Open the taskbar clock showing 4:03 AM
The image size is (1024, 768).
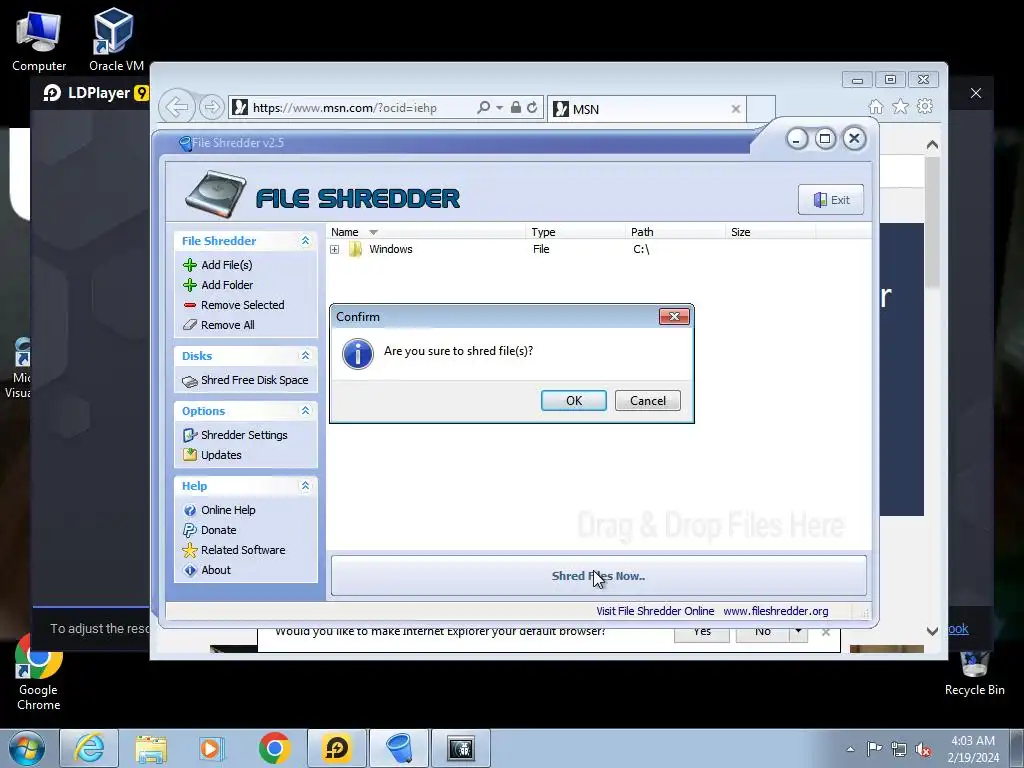coord(973,749)
